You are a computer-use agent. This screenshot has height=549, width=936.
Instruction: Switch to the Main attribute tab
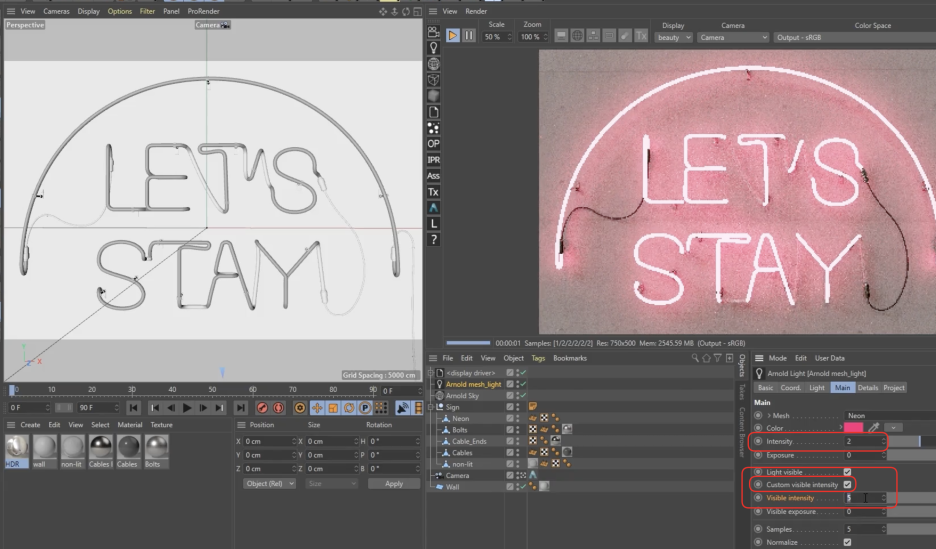pyautogui.click(x=842, y=388)
